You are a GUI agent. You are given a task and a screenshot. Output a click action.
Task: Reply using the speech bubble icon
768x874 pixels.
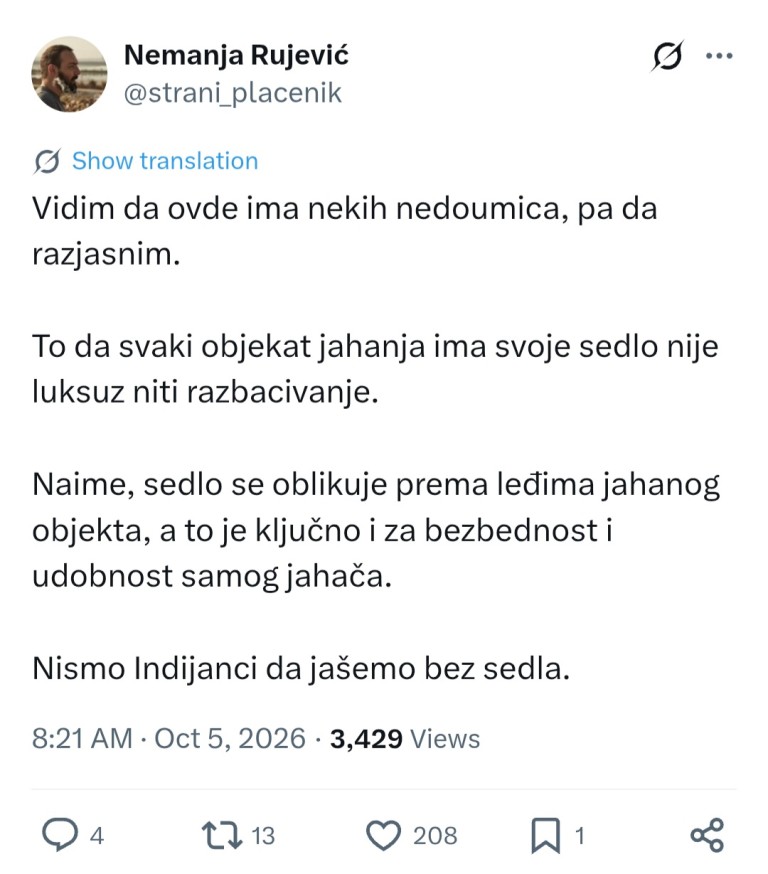[x=60, y=834]
